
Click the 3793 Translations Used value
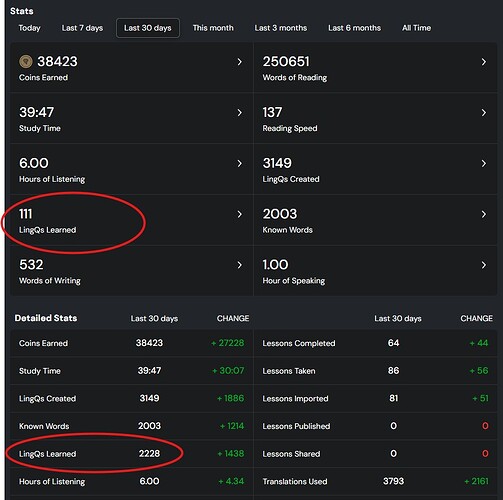click(393, 481)
